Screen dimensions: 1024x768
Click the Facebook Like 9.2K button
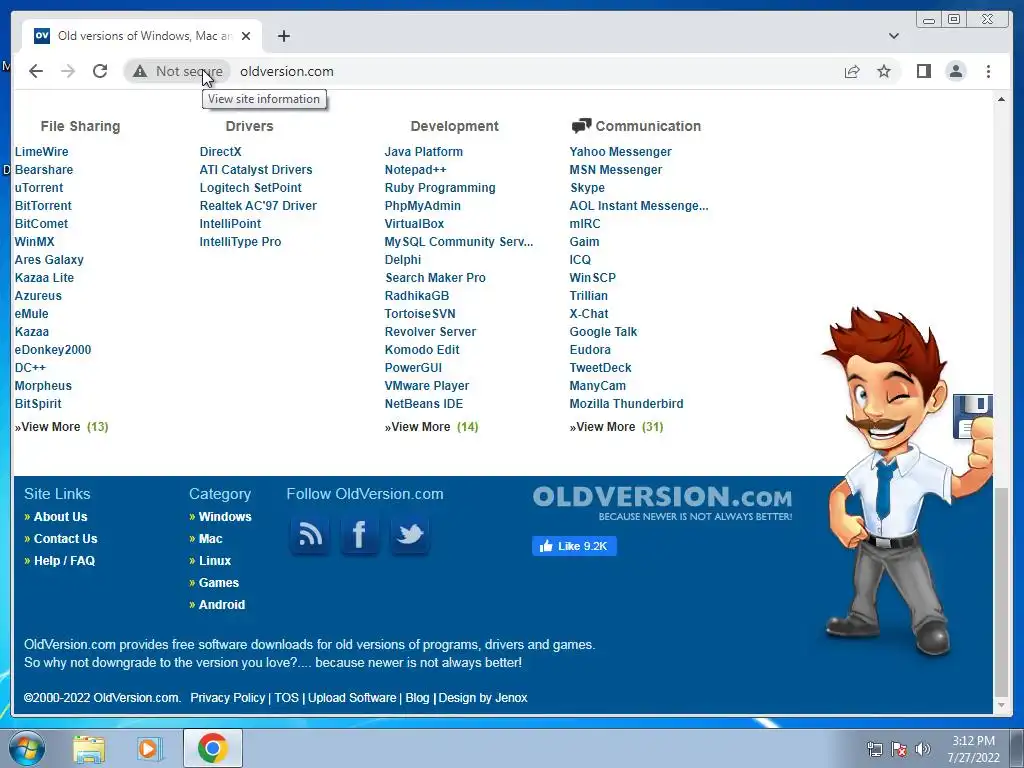pyautogui.click(x=574, y=546)
